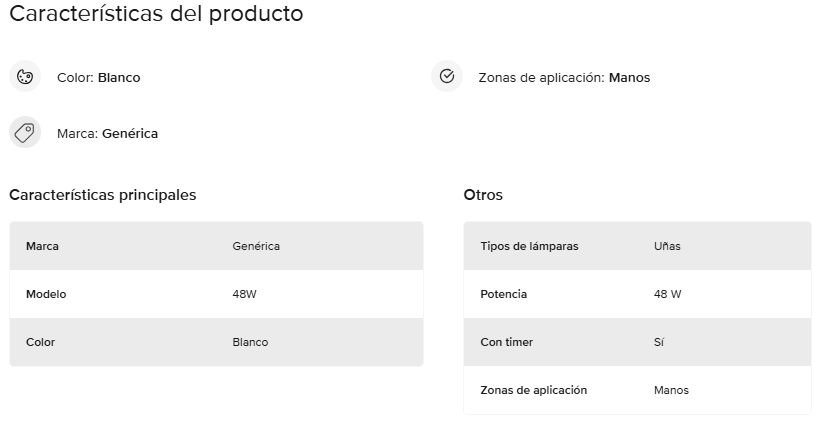The height and width of the screenshot is (421, 819).
Task: Select the Color: Blanco text
Action: pyautogui.click(x=99, y=77)
